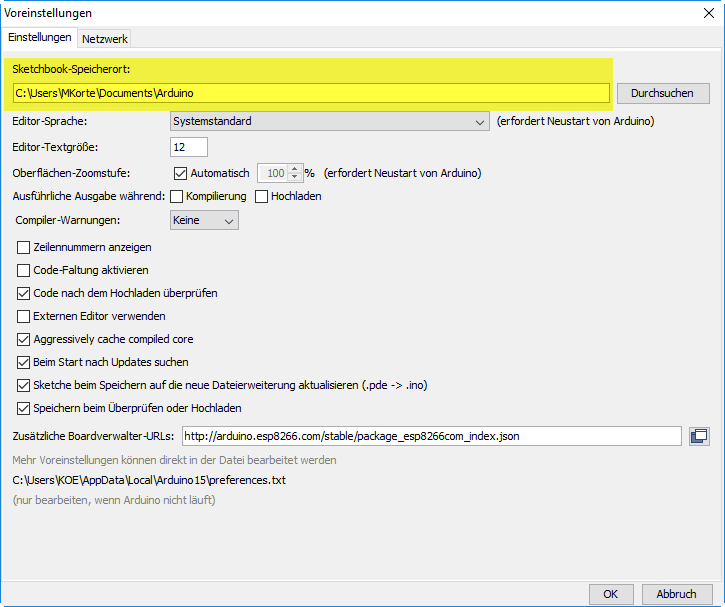The height and width of the screenshot is (607, 725).
Task: Uncheck the Automatisch zoom checkbox
Action: 181,173
